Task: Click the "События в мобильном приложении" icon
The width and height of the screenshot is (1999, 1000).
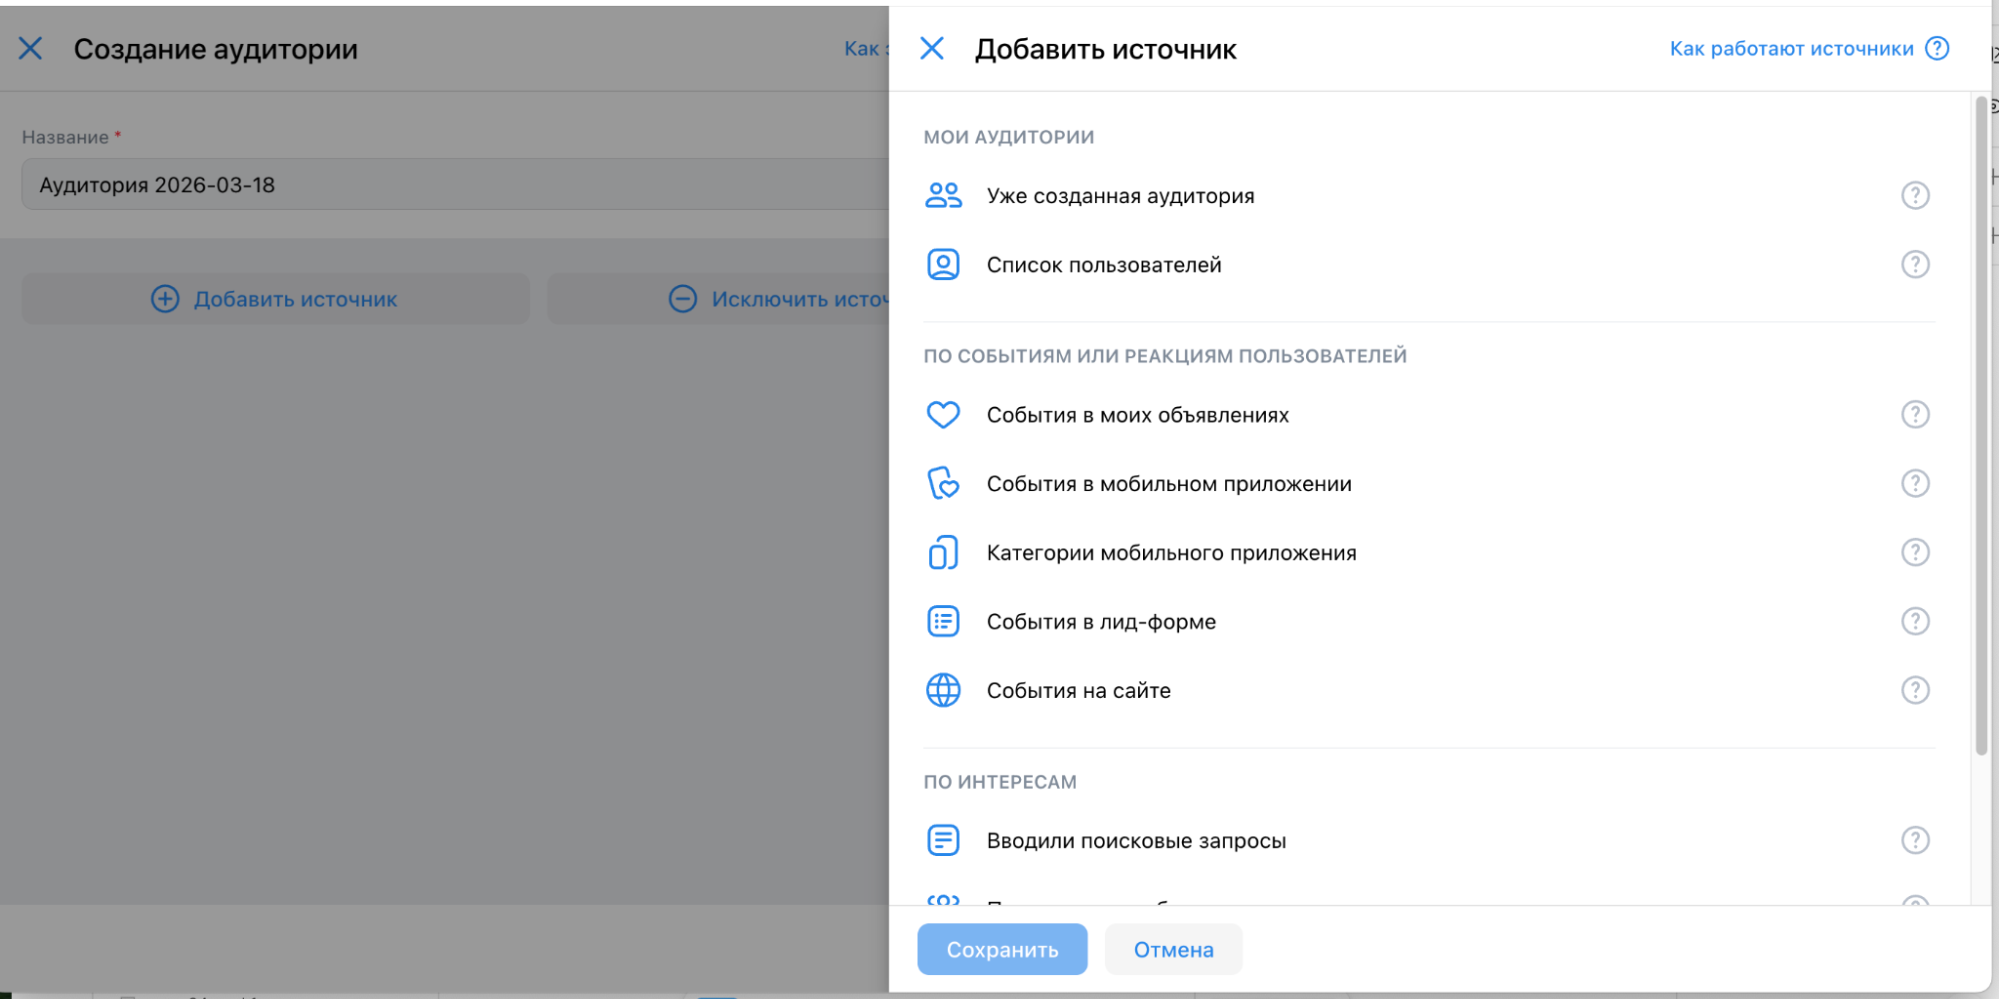Action: pos(942,483)
